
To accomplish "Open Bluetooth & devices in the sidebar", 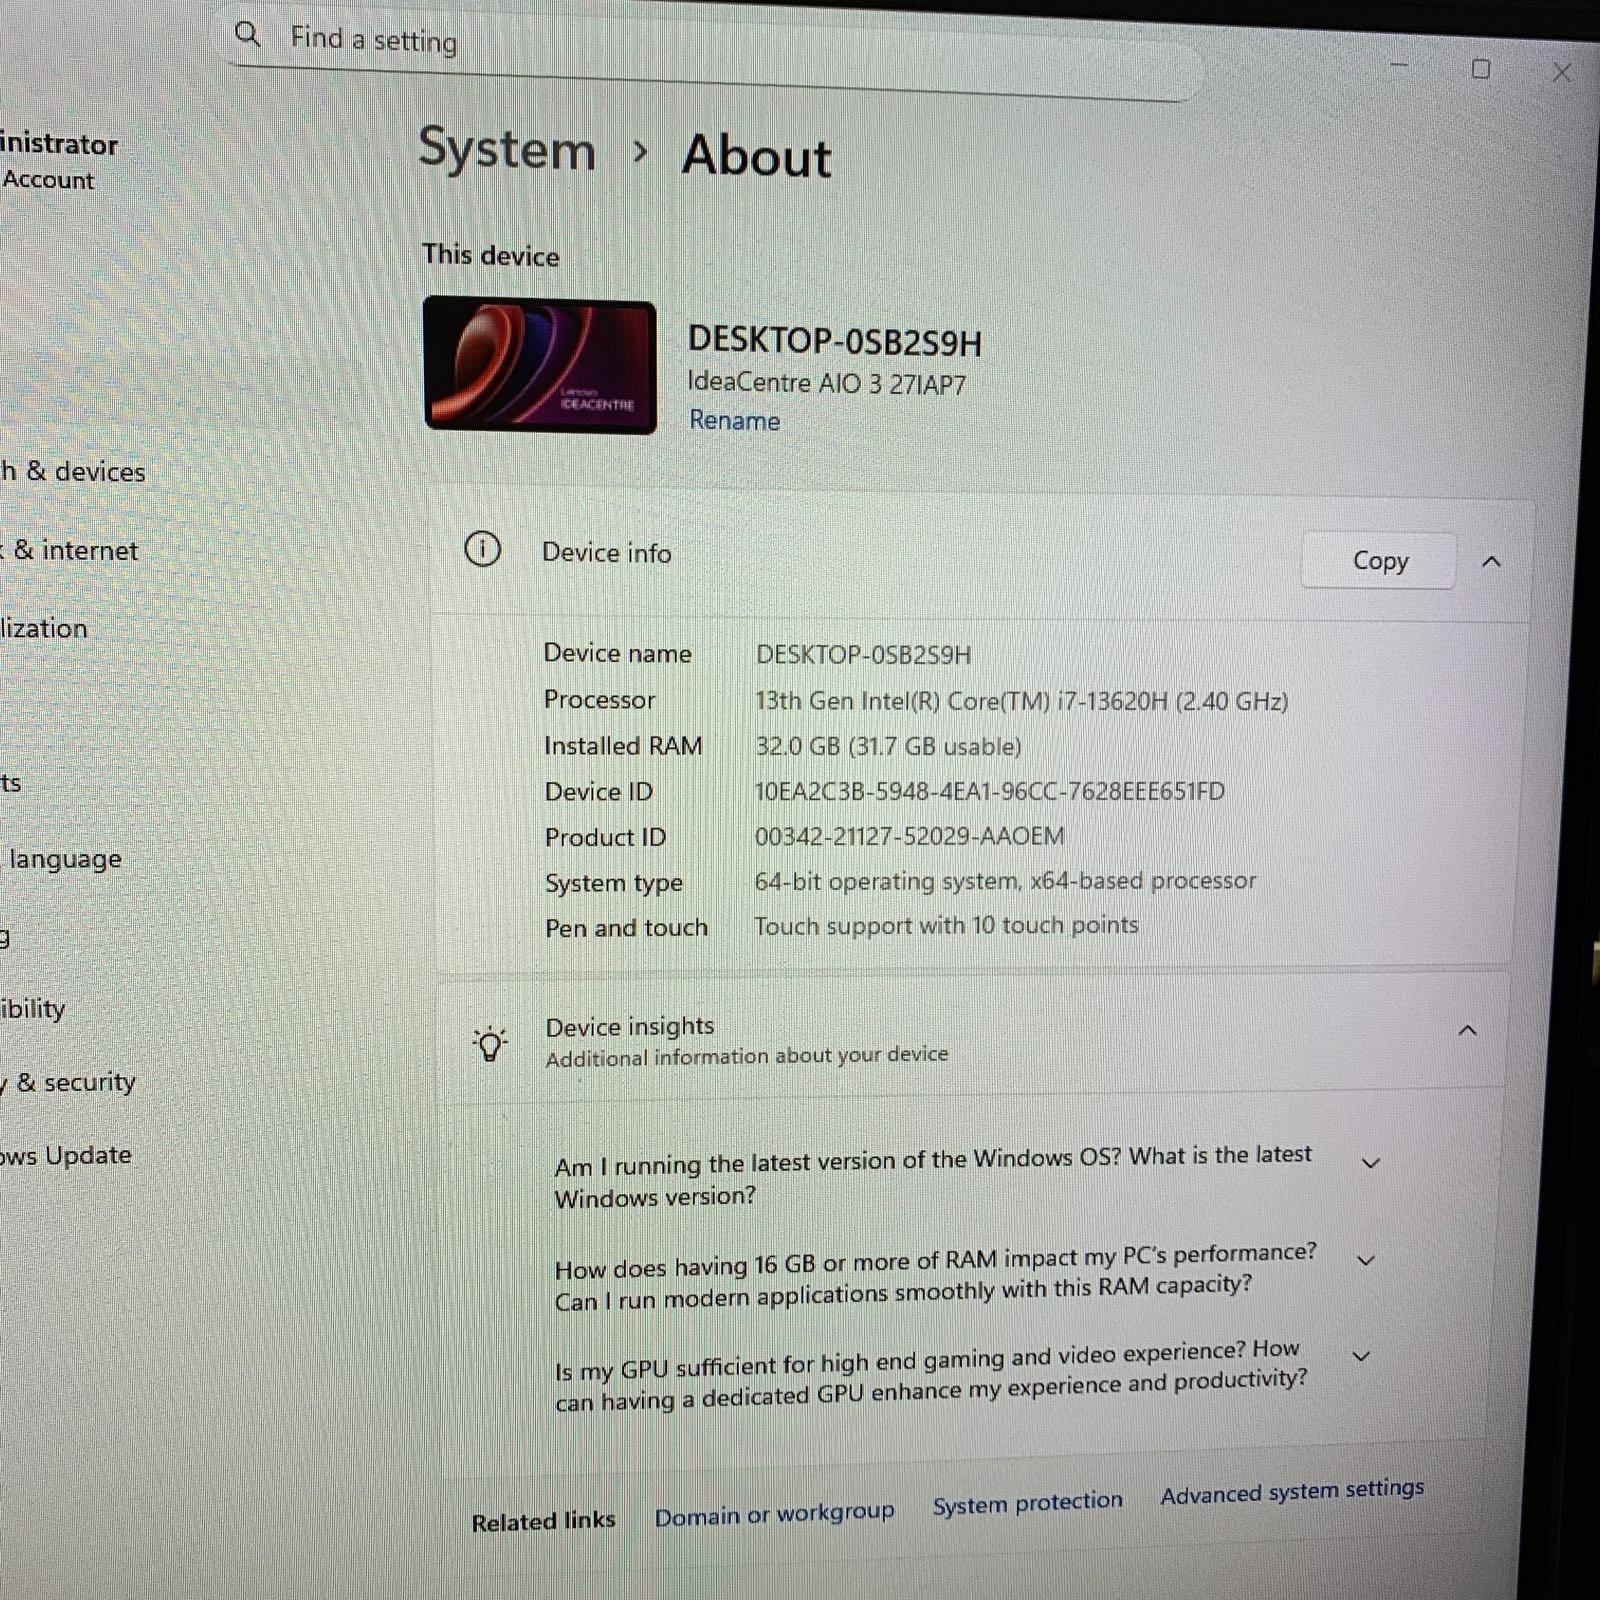I will [72, 471].
